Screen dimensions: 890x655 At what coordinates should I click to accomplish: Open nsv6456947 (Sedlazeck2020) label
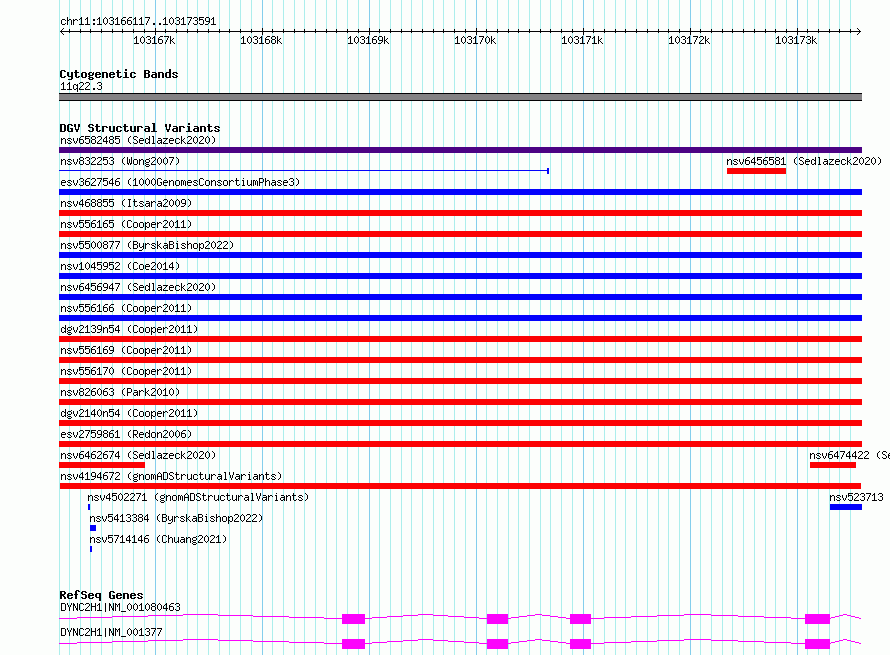pos(138,287)
